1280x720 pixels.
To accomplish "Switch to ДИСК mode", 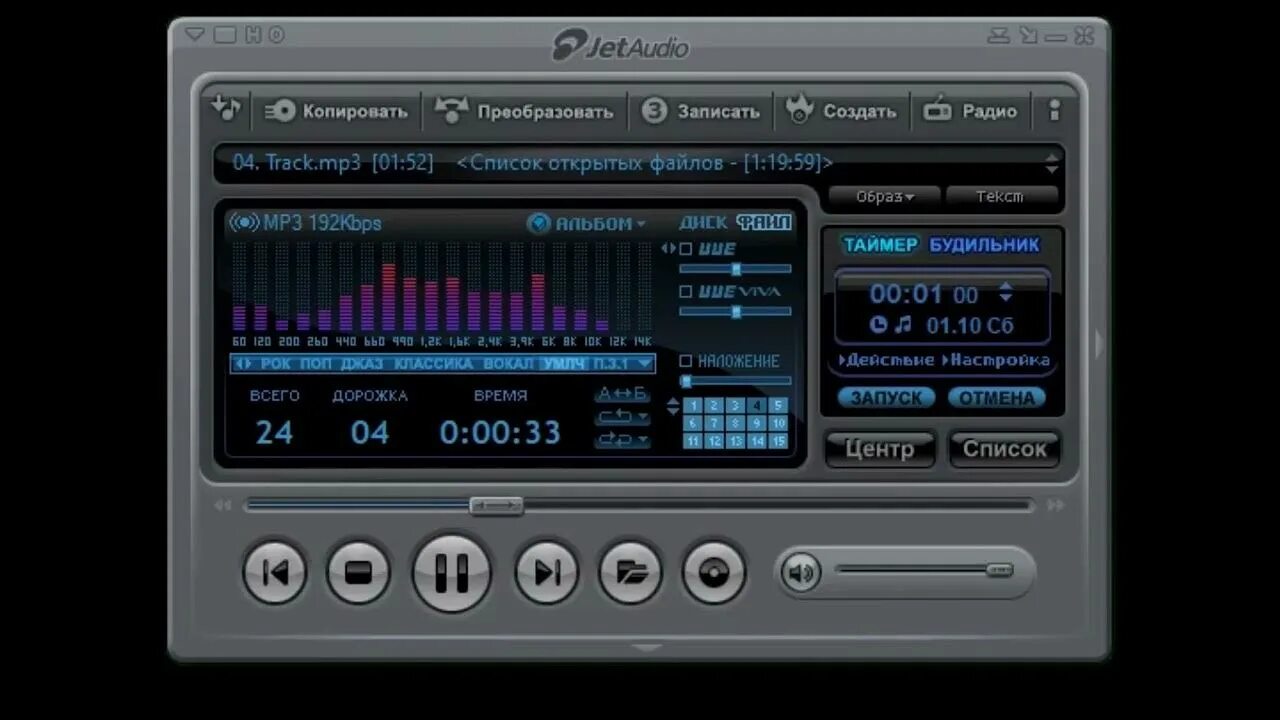I will (x=703, y=223).
